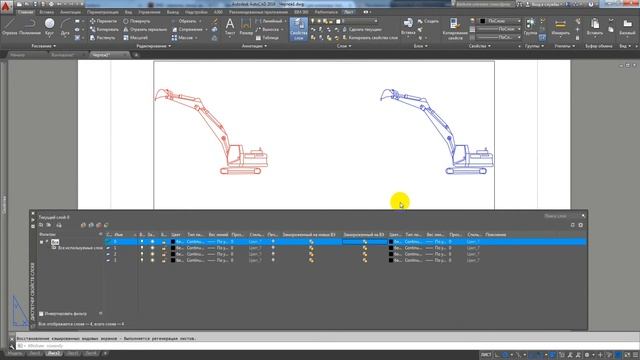Click the Массив (Array) tool
The image size is (640, 360).
coord(182,38)
